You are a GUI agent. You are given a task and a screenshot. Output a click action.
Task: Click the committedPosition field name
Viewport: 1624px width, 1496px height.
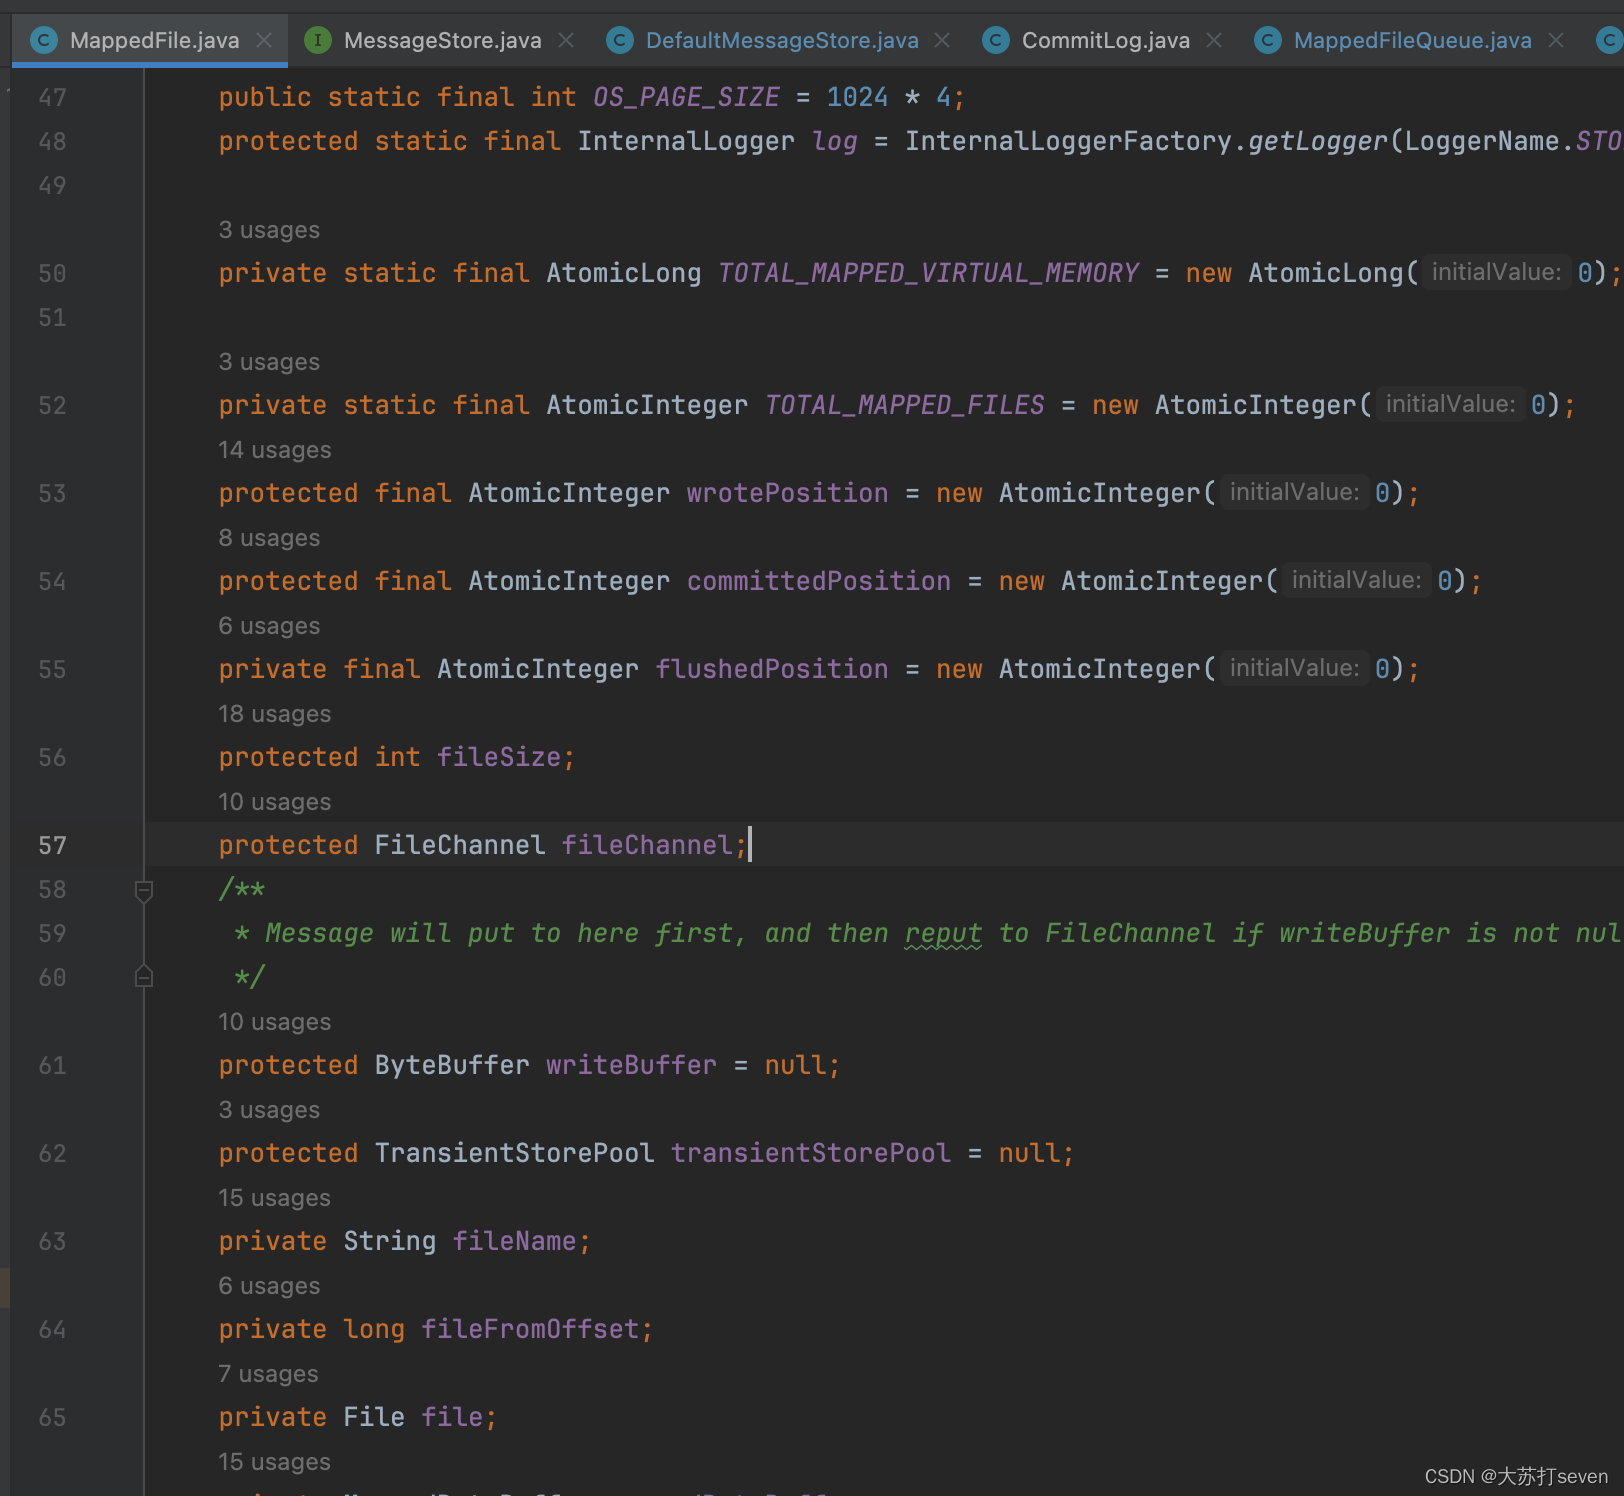(x=819, y=582)
